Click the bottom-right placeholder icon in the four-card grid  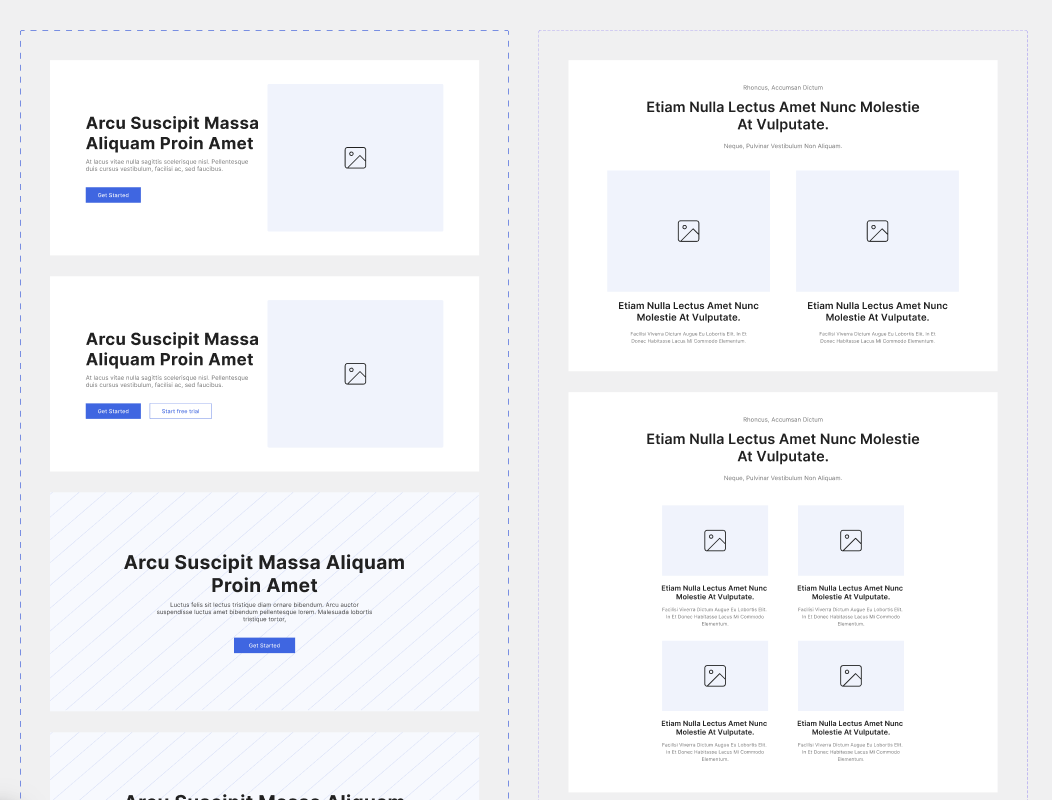pyautogui.click(x=850, y=675)
